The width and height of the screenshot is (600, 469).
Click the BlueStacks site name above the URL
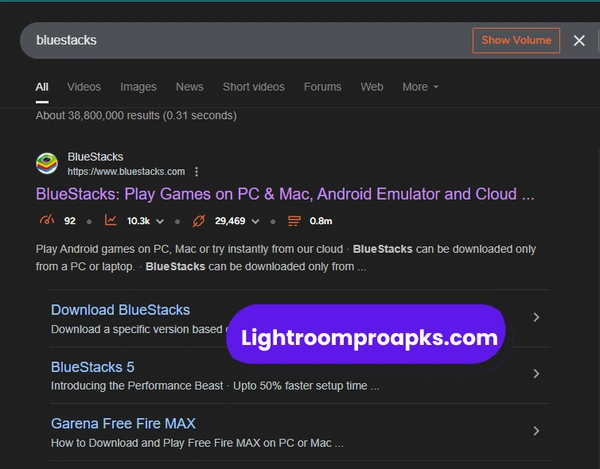pyautogui.click(x=95, y=157)
